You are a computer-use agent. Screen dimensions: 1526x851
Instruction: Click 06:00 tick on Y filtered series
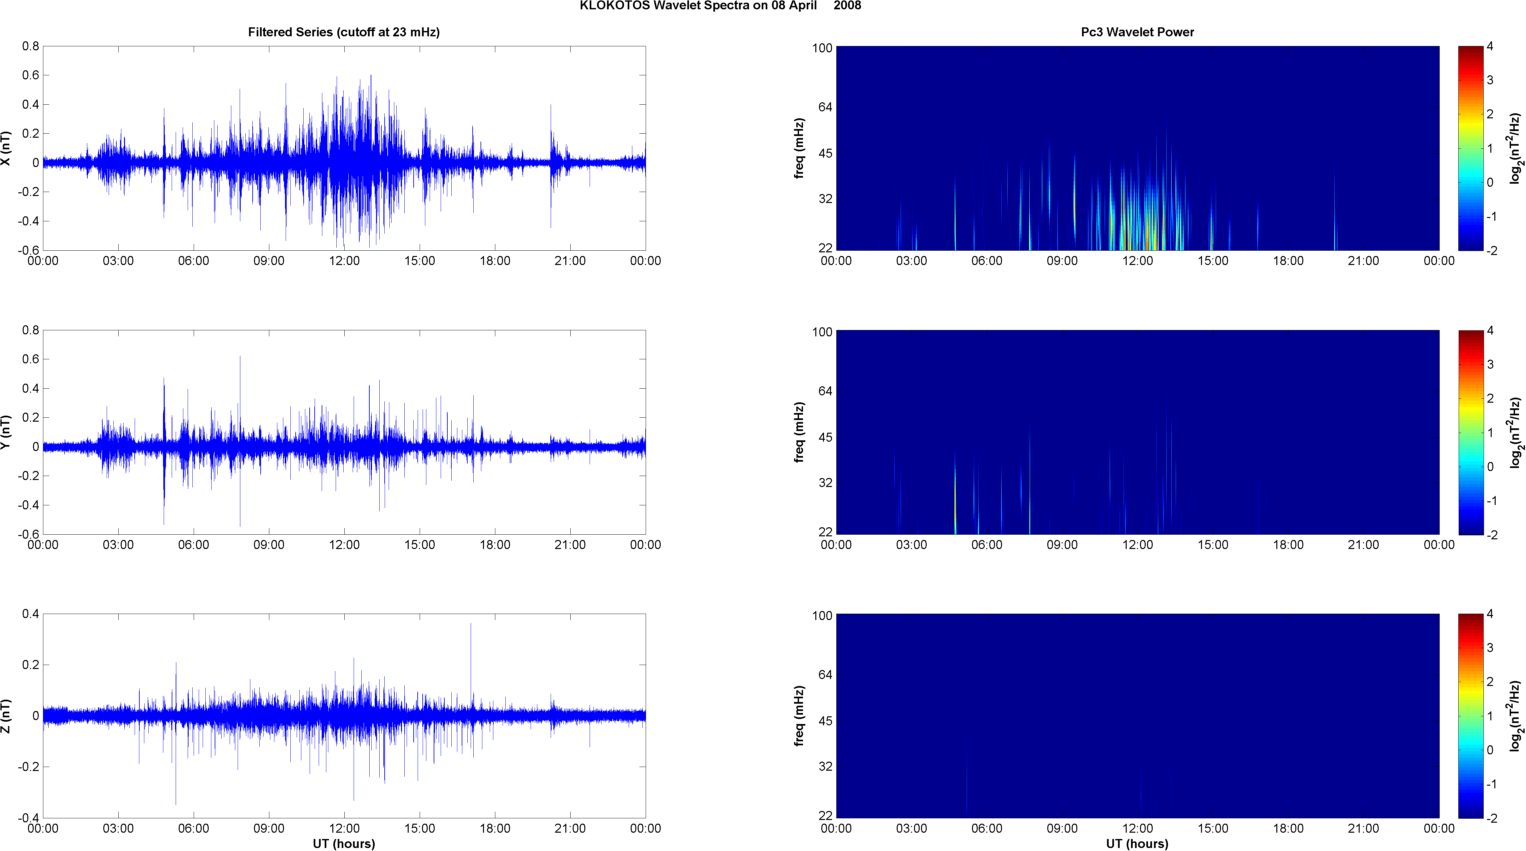[193, 545]
